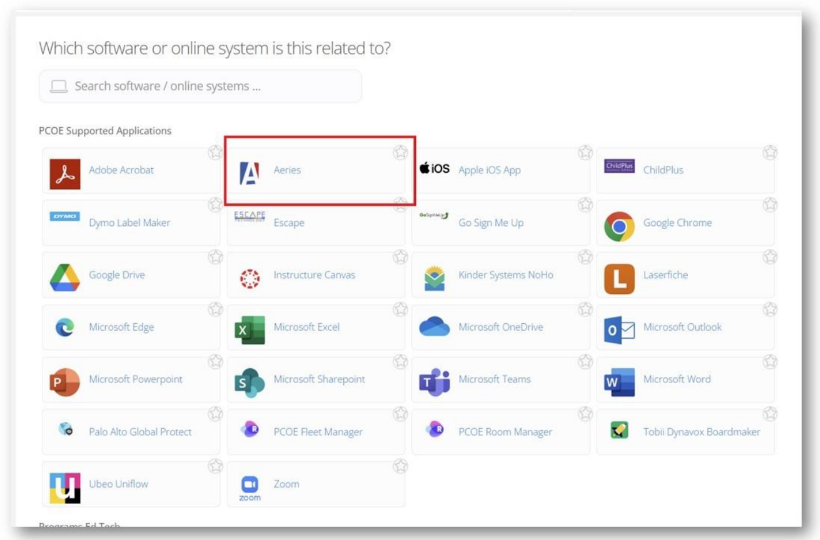Click the Go Sign Me Up logo
The width and height of the screenshot is (820, 540).
click(x=434, y=215)
